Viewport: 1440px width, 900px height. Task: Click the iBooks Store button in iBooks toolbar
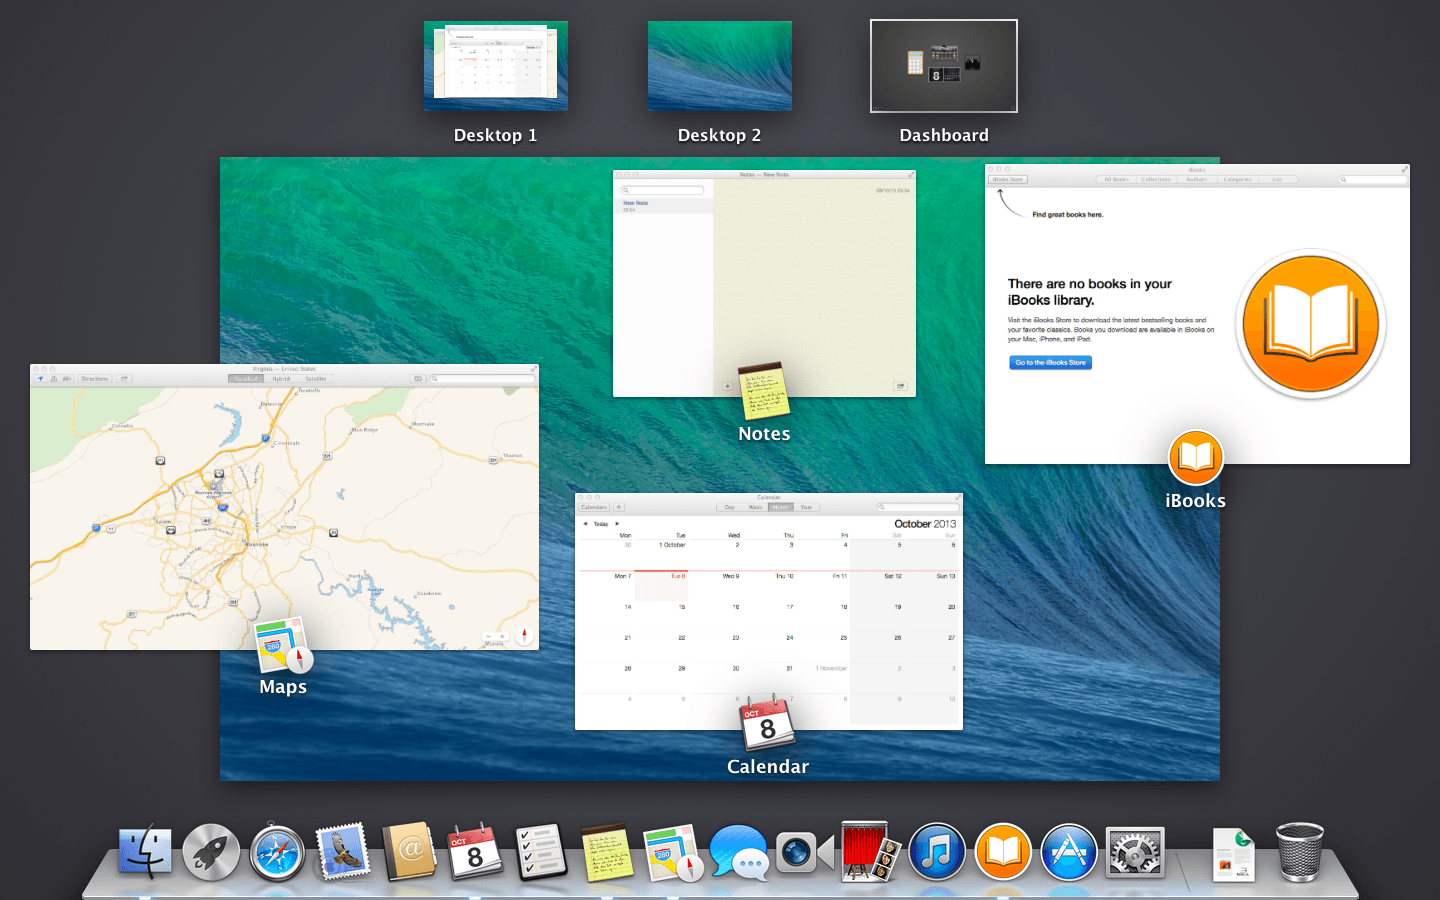click(x=1008, y=180)
